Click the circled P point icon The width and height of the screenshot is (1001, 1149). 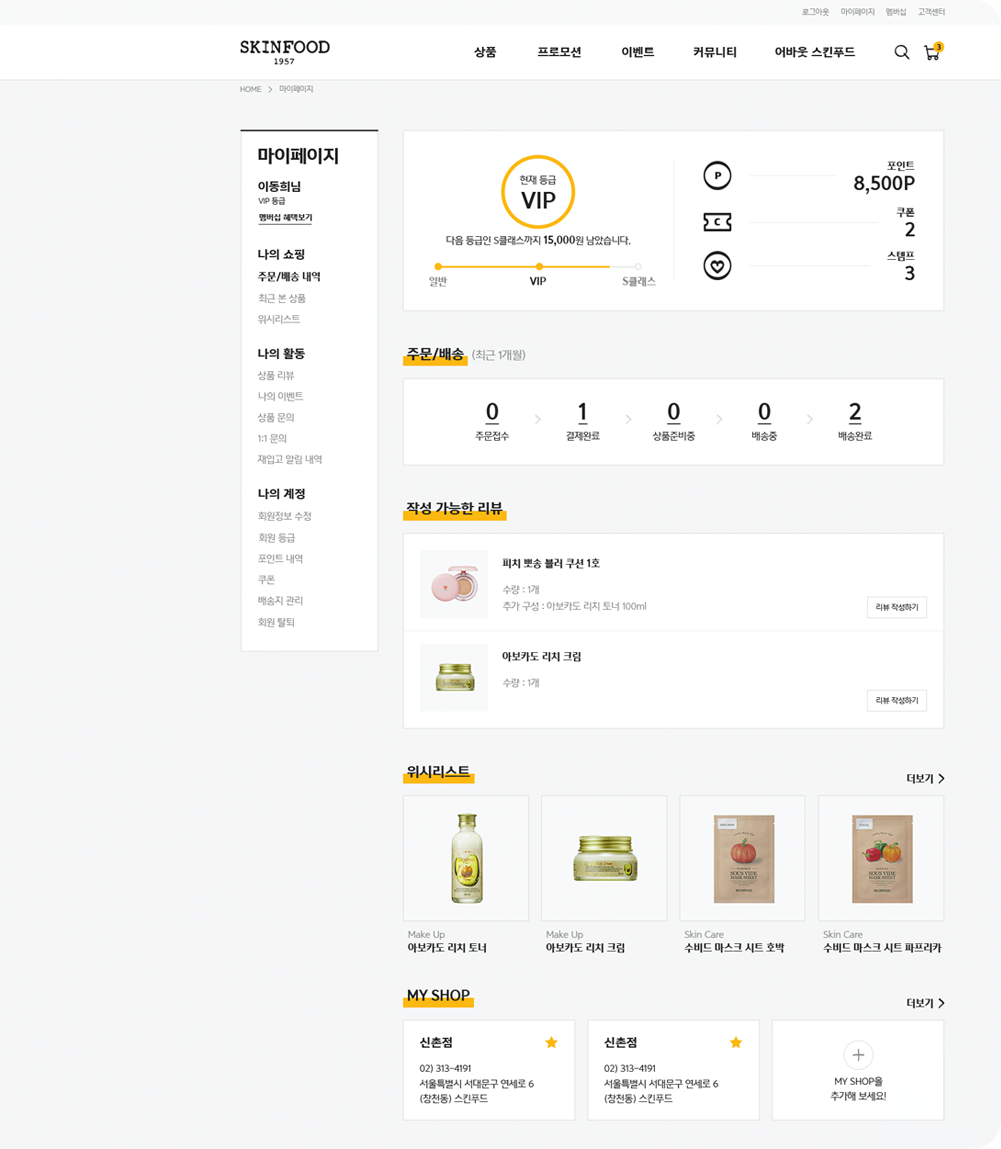click(717, 176)
